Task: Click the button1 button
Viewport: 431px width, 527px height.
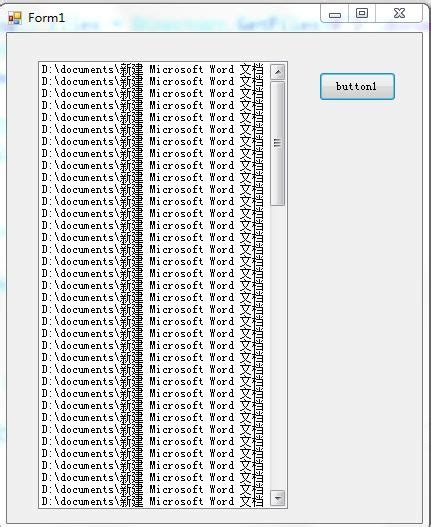Action: click(x=357, y=87)
